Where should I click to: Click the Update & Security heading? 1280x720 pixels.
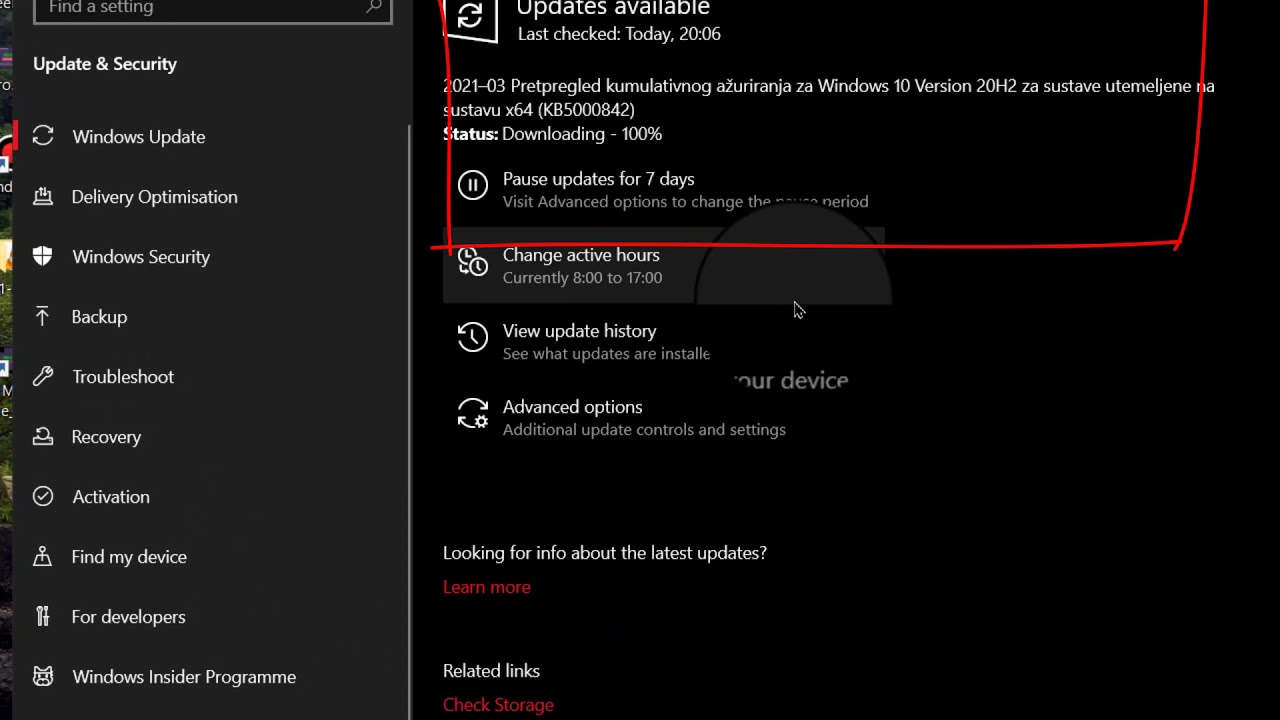(x=105, y=64)
